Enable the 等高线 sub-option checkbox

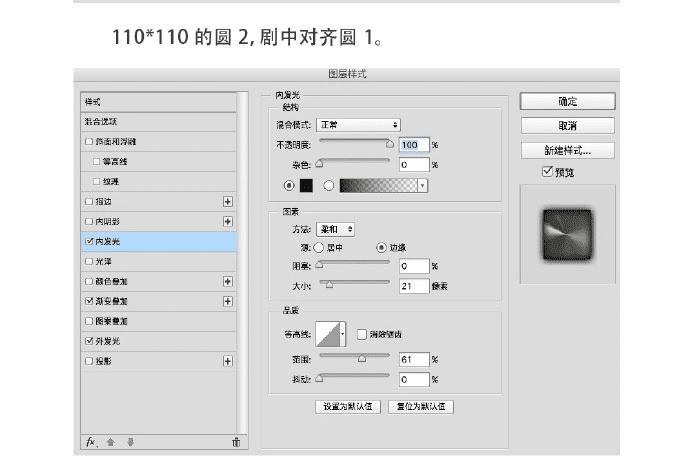pyautogui.click(x=96, y=162)
